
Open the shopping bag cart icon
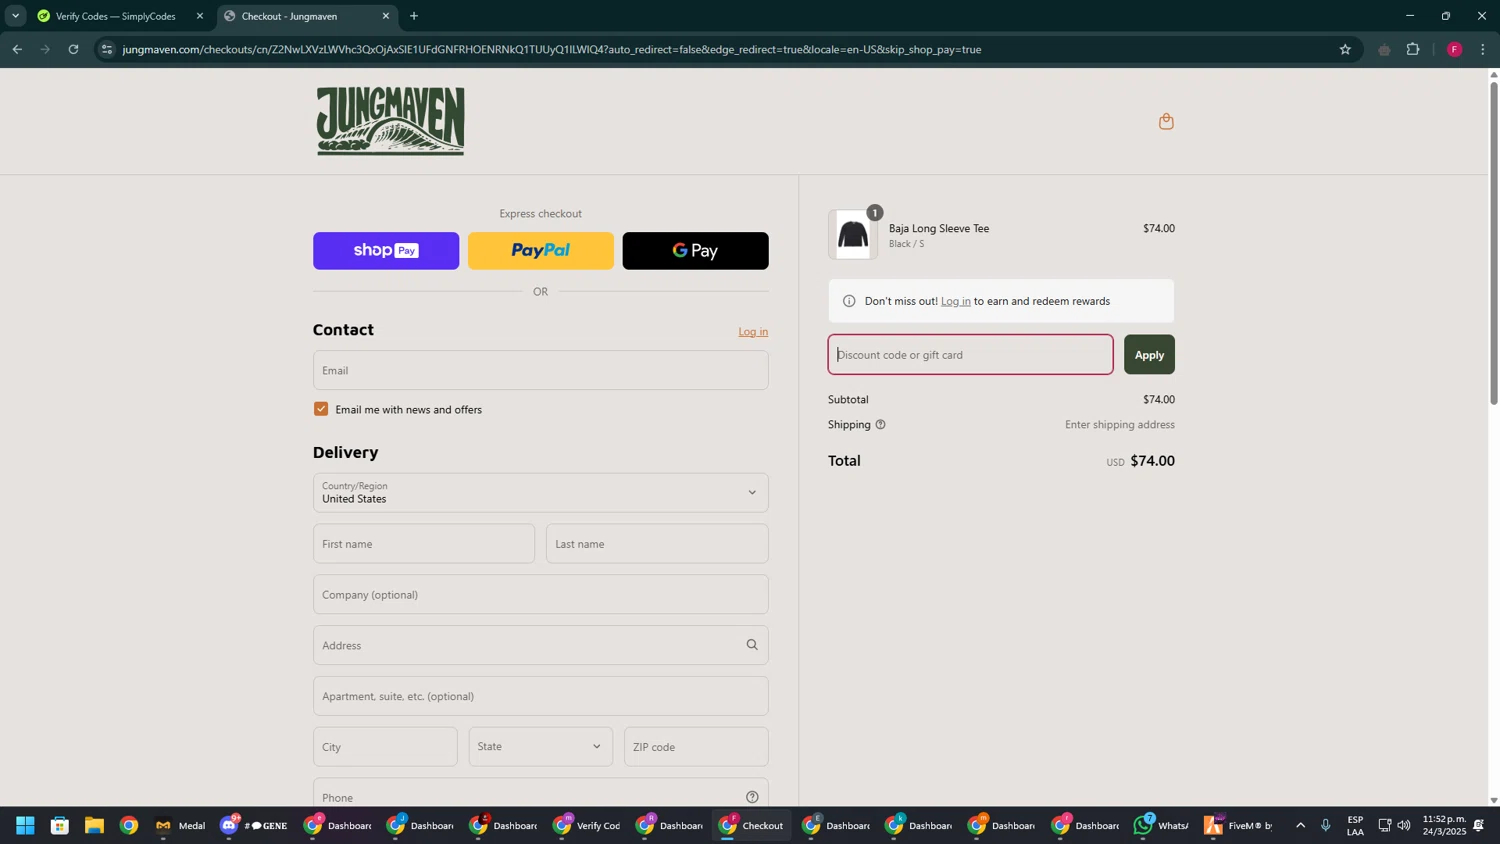click(1166, 121)
